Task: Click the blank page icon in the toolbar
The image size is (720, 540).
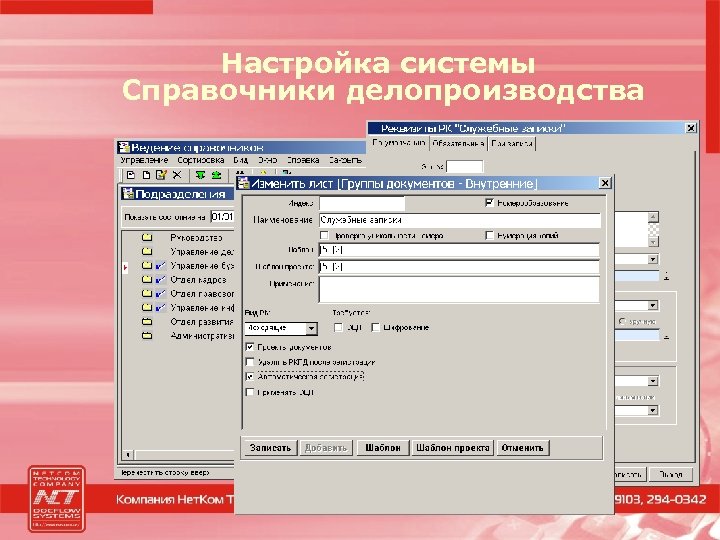Action: click(146, 175)
